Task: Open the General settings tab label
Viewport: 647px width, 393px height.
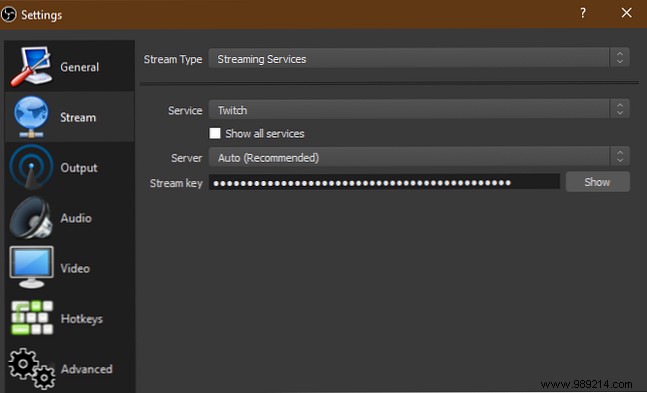Action: [x=79, y=67]
